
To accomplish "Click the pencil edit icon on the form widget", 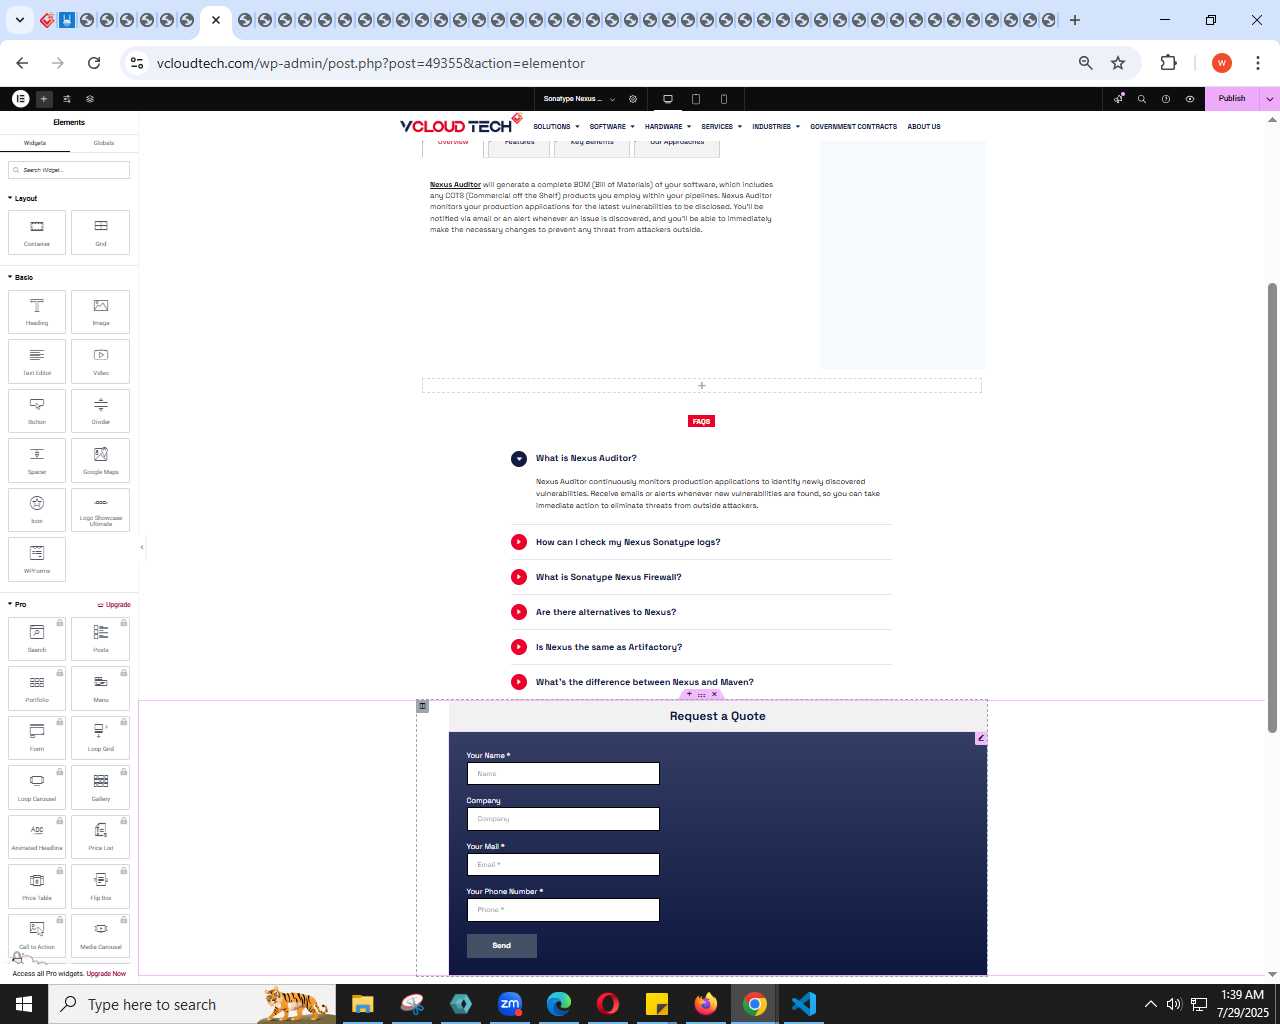I will [981, 738].
